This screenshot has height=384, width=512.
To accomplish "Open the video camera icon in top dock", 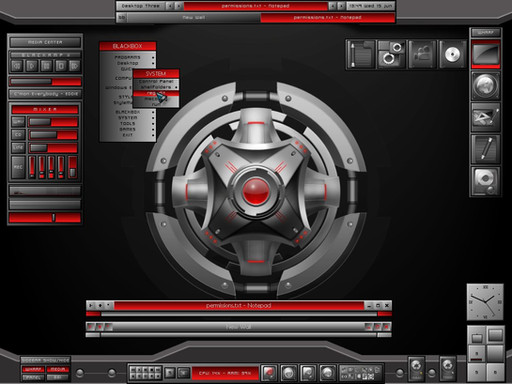I will pos(422,55).
